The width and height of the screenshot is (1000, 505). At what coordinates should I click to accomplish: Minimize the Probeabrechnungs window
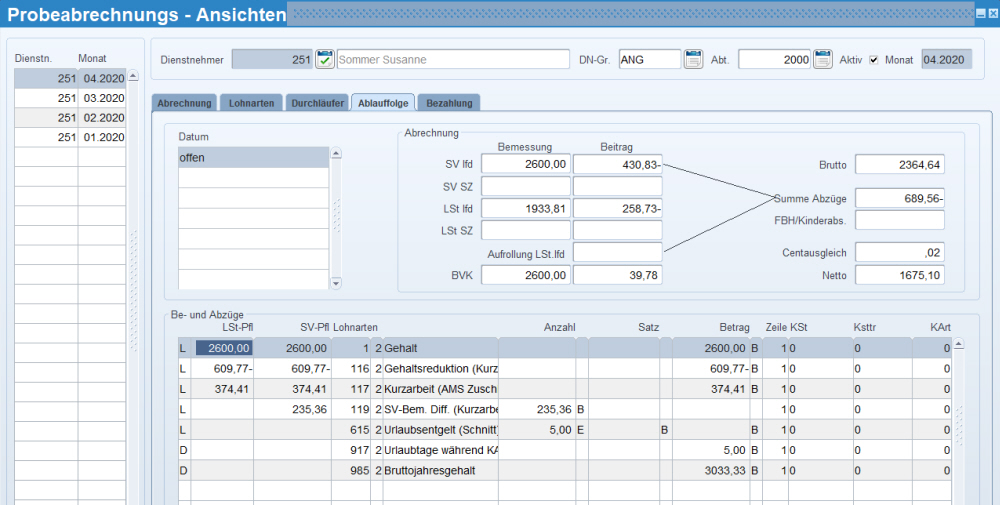point(981,13)
